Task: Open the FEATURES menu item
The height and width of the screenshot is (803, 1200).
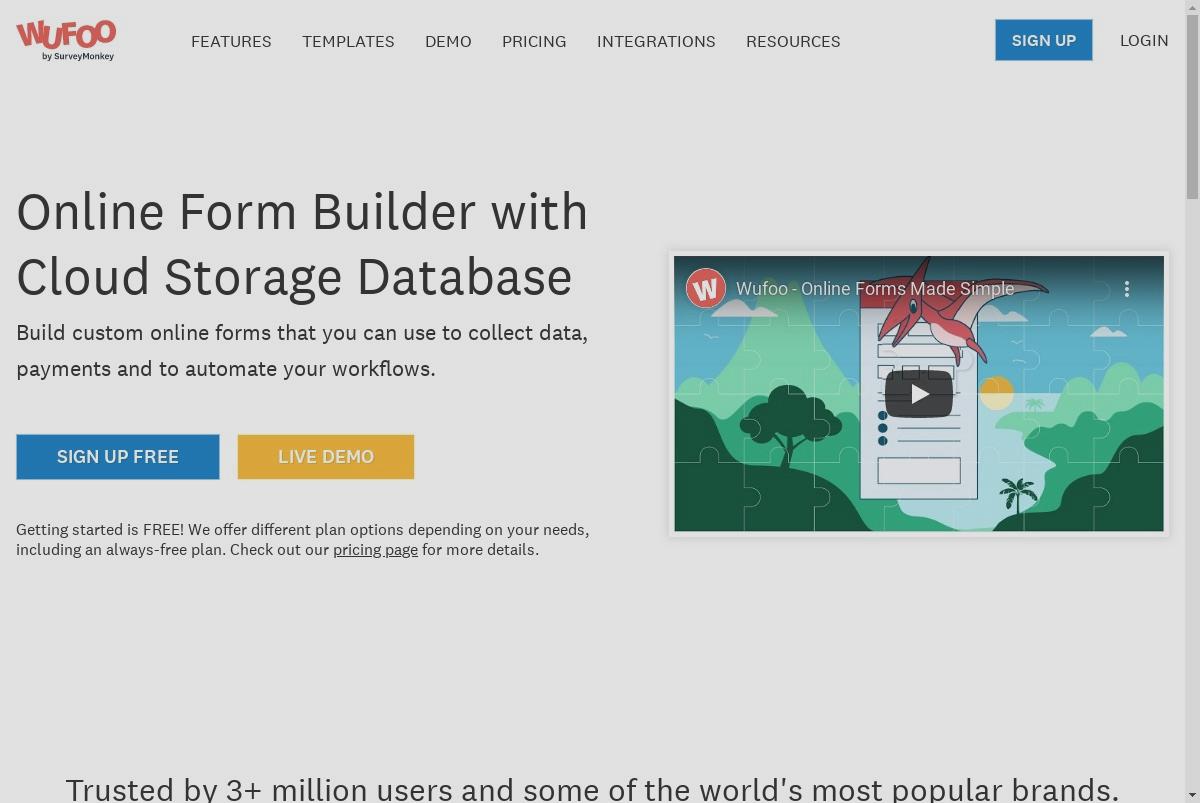Action: pos(231,41)
